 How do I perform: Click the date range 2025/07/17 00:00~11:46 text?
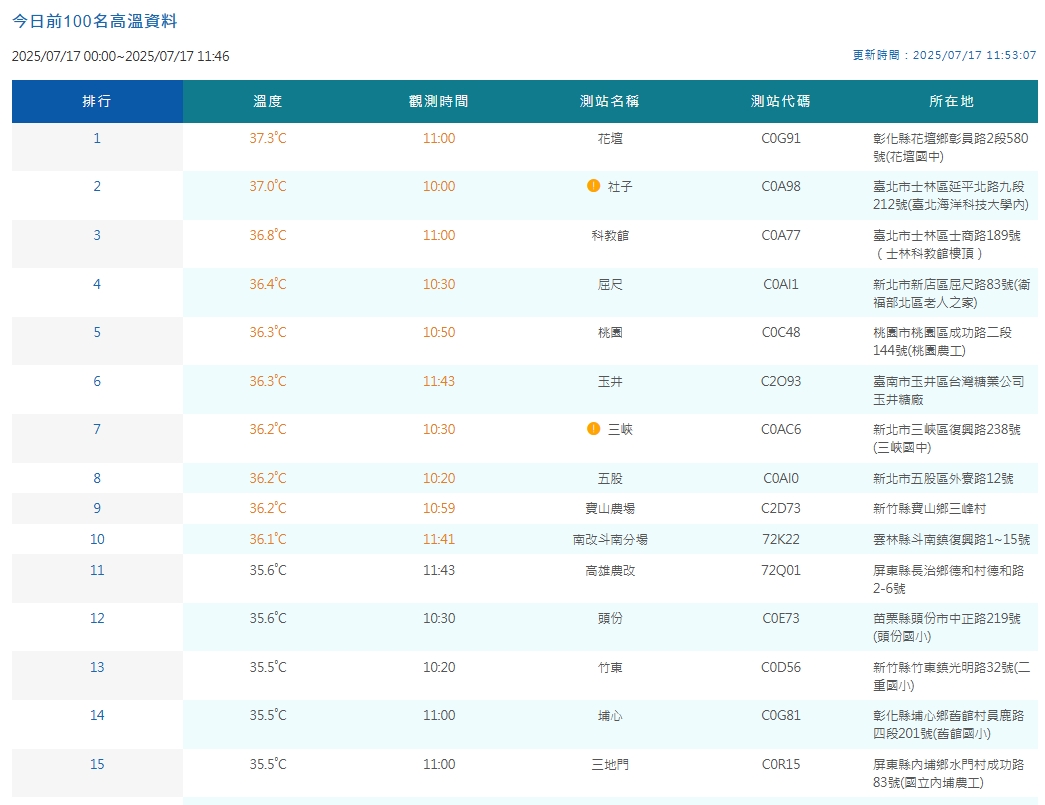(x=121, y=57)
